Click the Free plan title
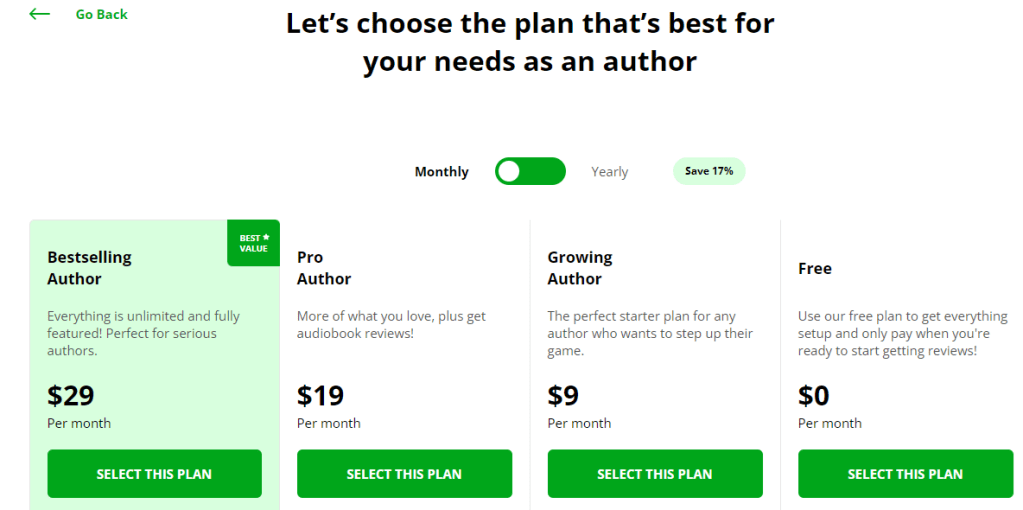The image size is (1023, 510). tap(815, 268)
